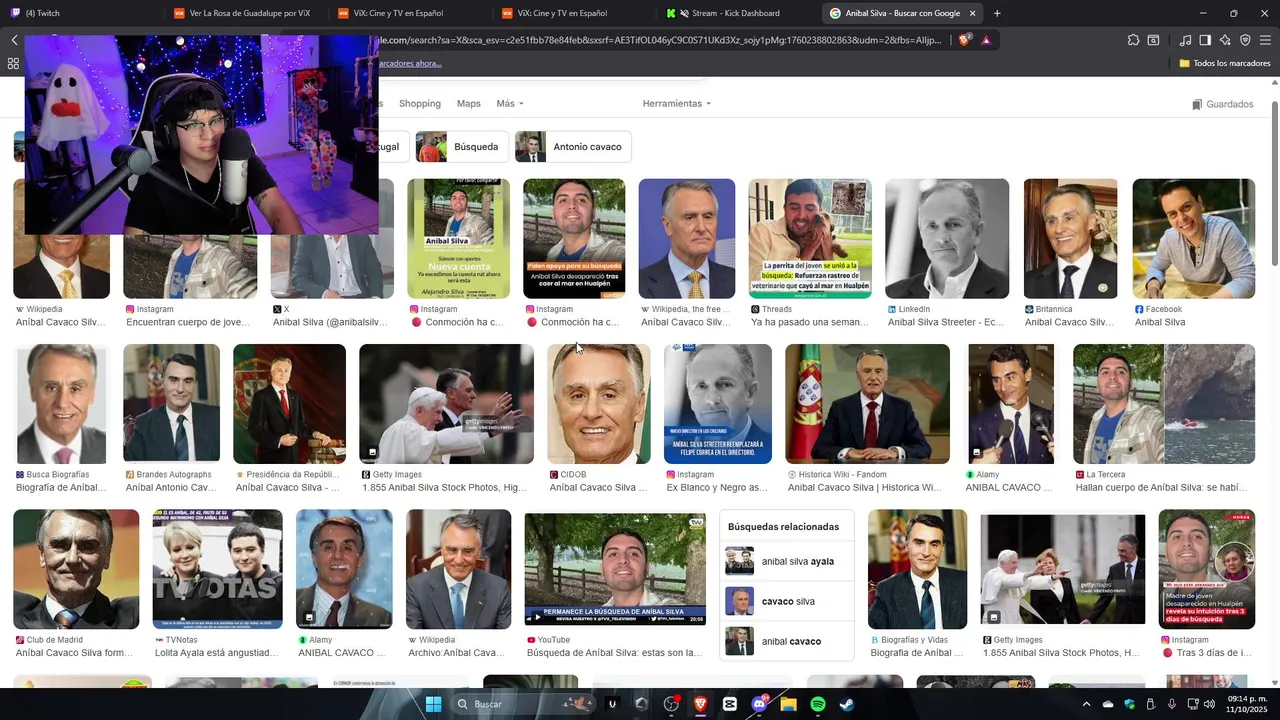Open the Brave Shields icon
This screenshot has width=1280, height=720.
[964, 40]
